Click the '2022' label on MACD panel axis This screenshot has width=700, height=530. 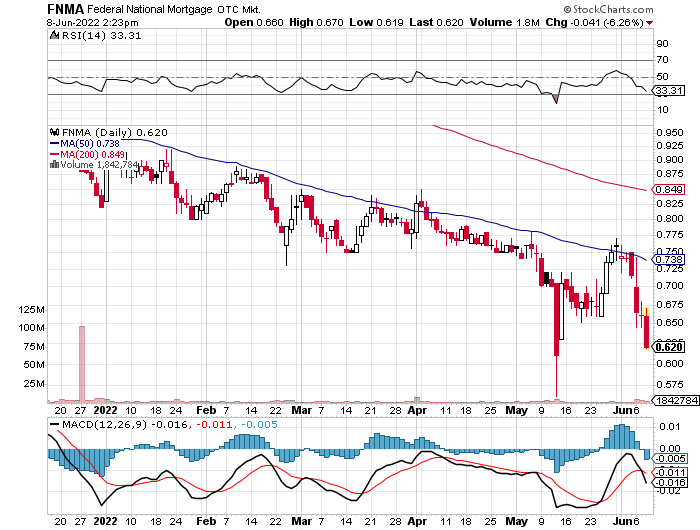coord(106,521)
